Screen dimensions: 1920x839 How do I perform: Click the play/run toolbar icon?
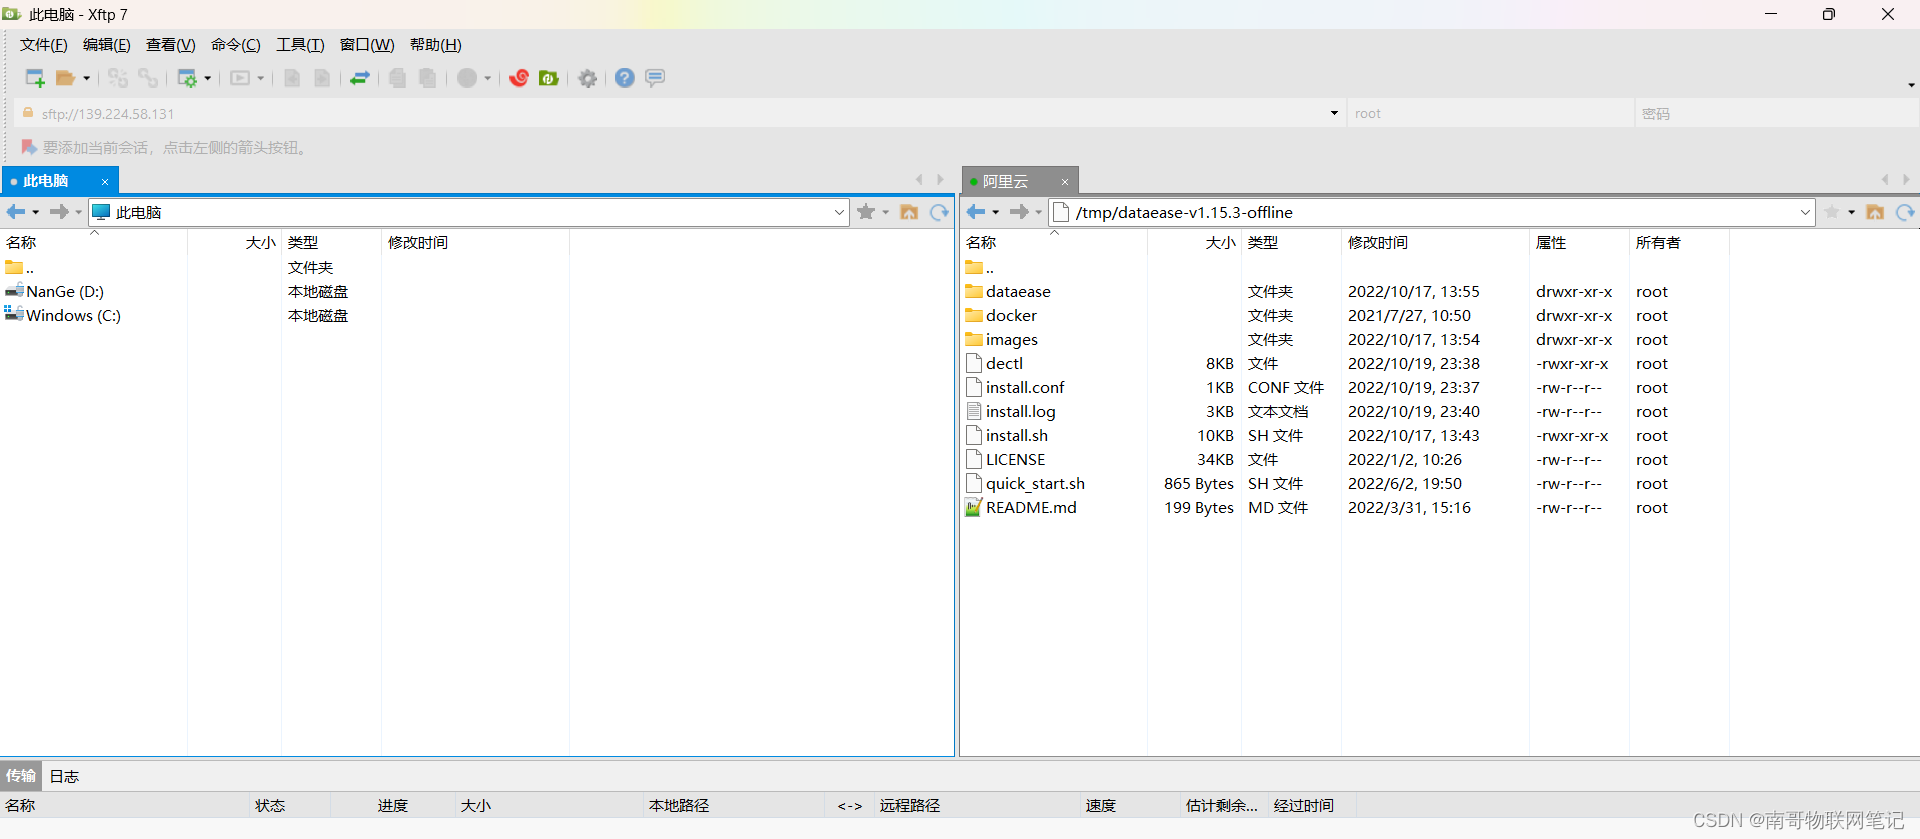pyautogui.click(x=240, y=78)
